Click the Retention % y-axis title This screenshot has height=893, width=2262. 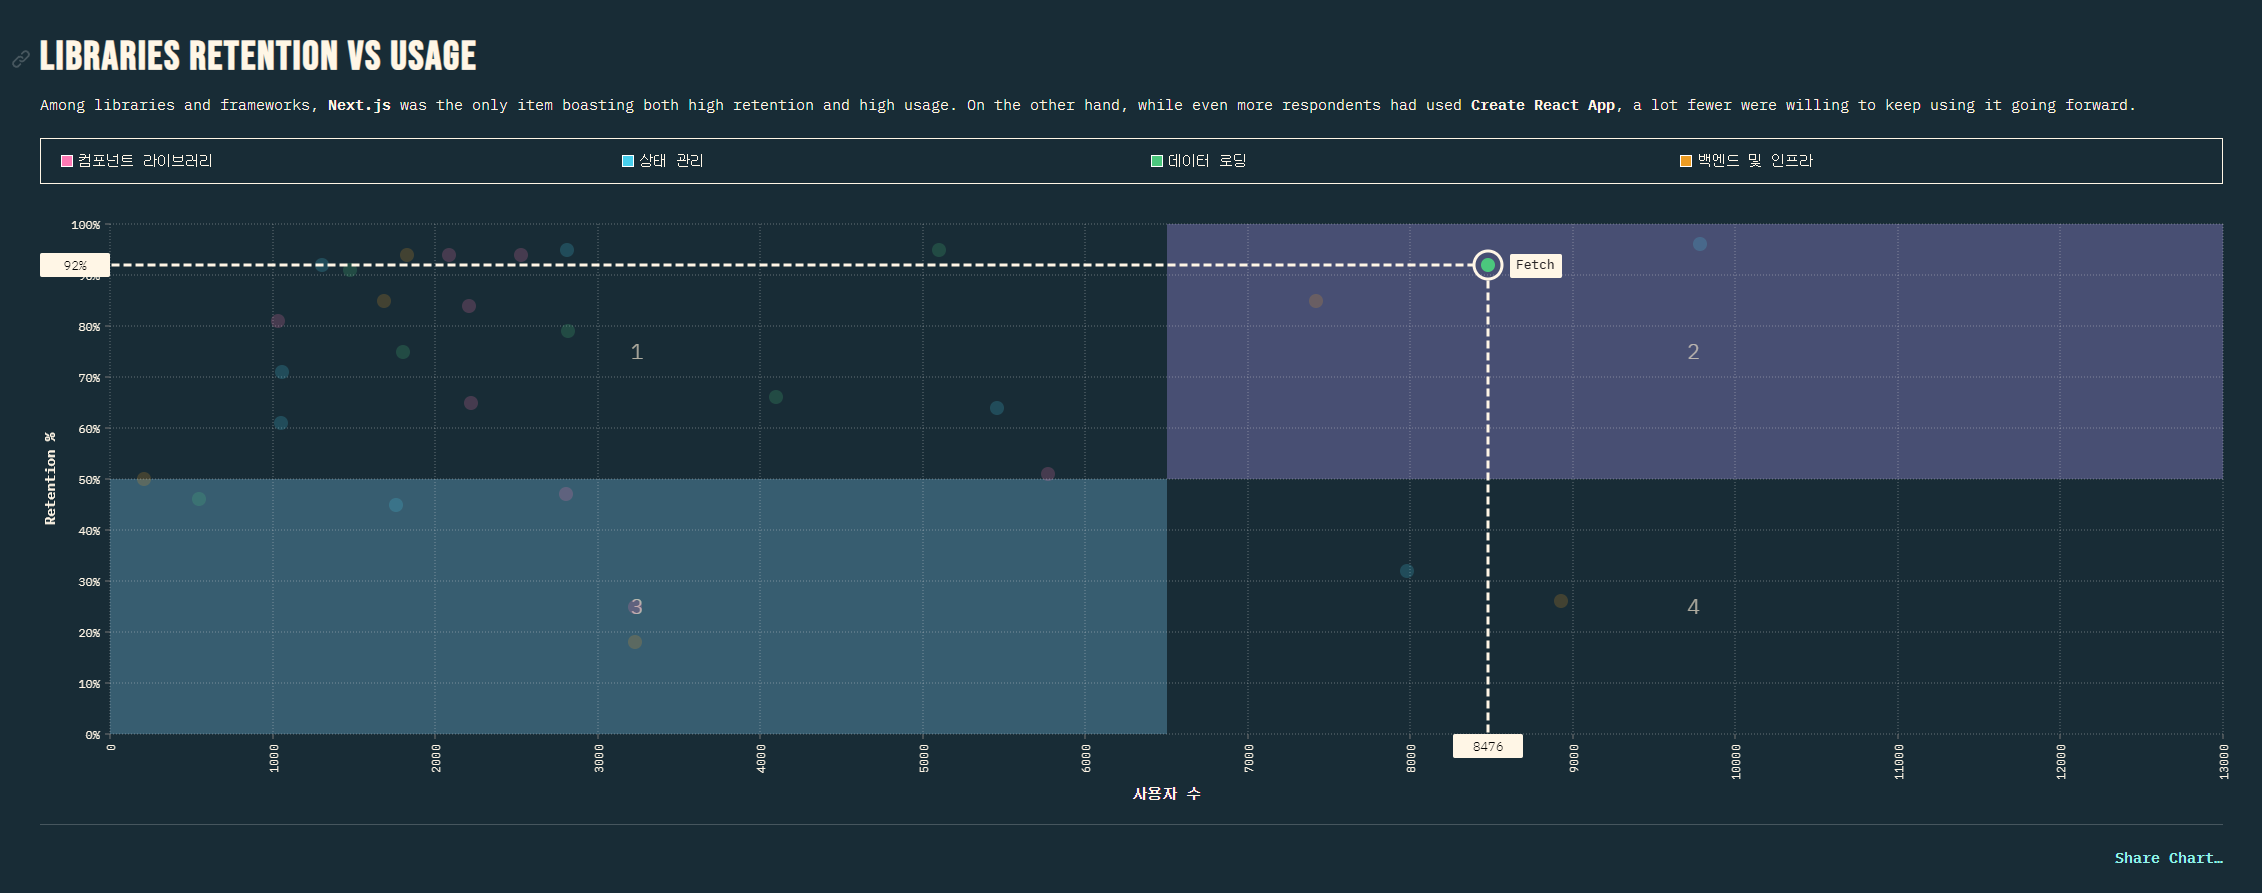click(x=50, y=479)
